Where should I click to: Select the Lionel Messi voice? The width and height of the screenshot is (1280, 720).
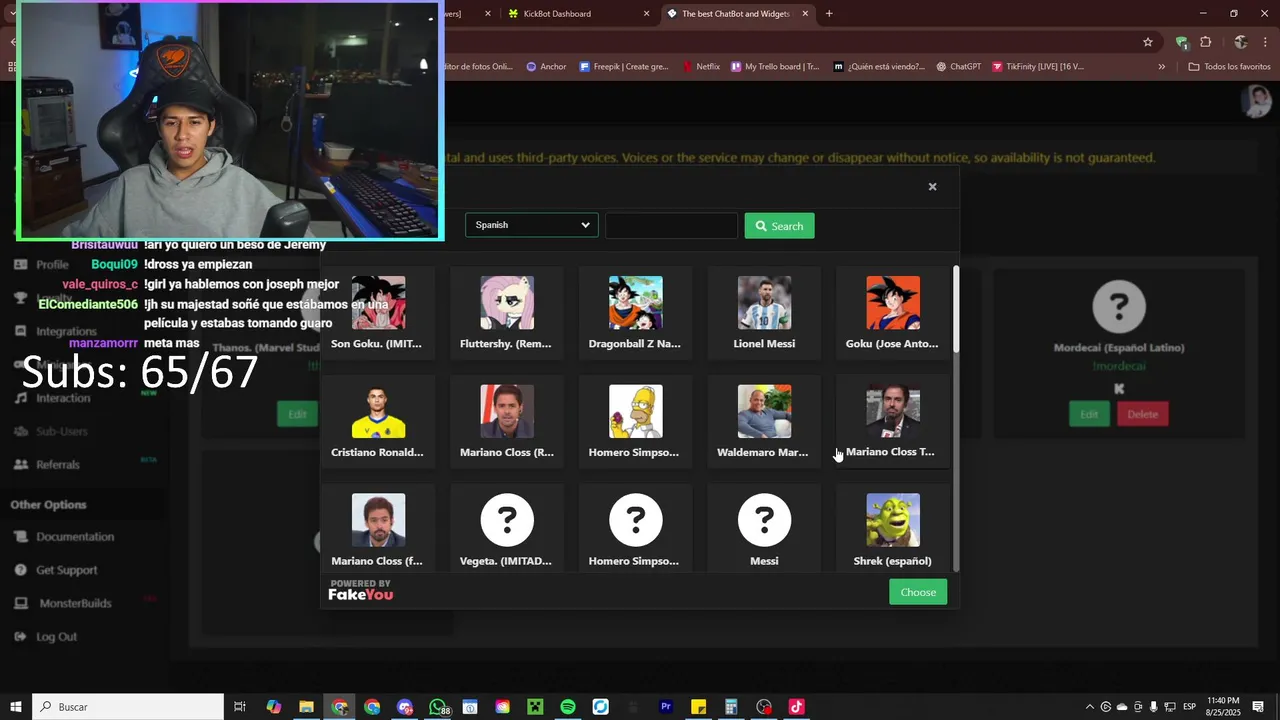764,313
